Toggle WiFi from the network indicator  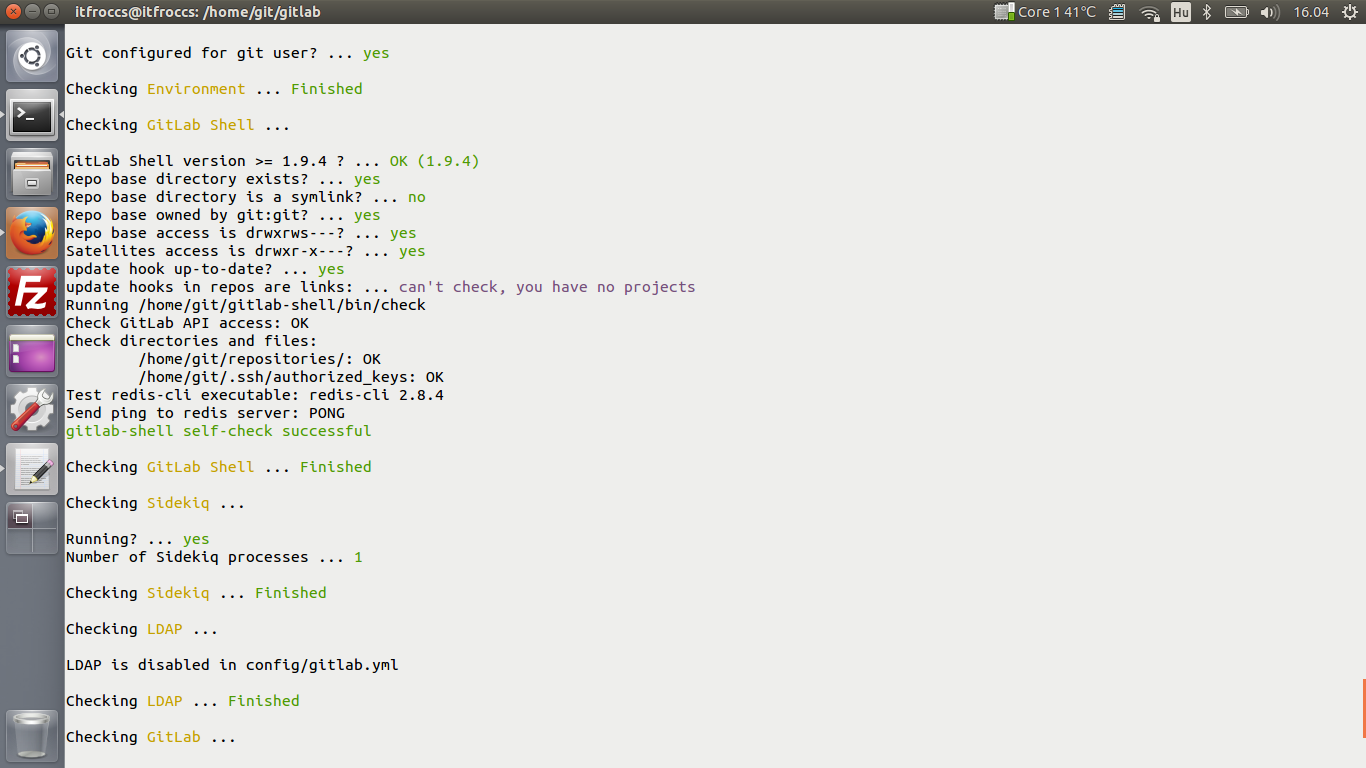(1149, 12)
